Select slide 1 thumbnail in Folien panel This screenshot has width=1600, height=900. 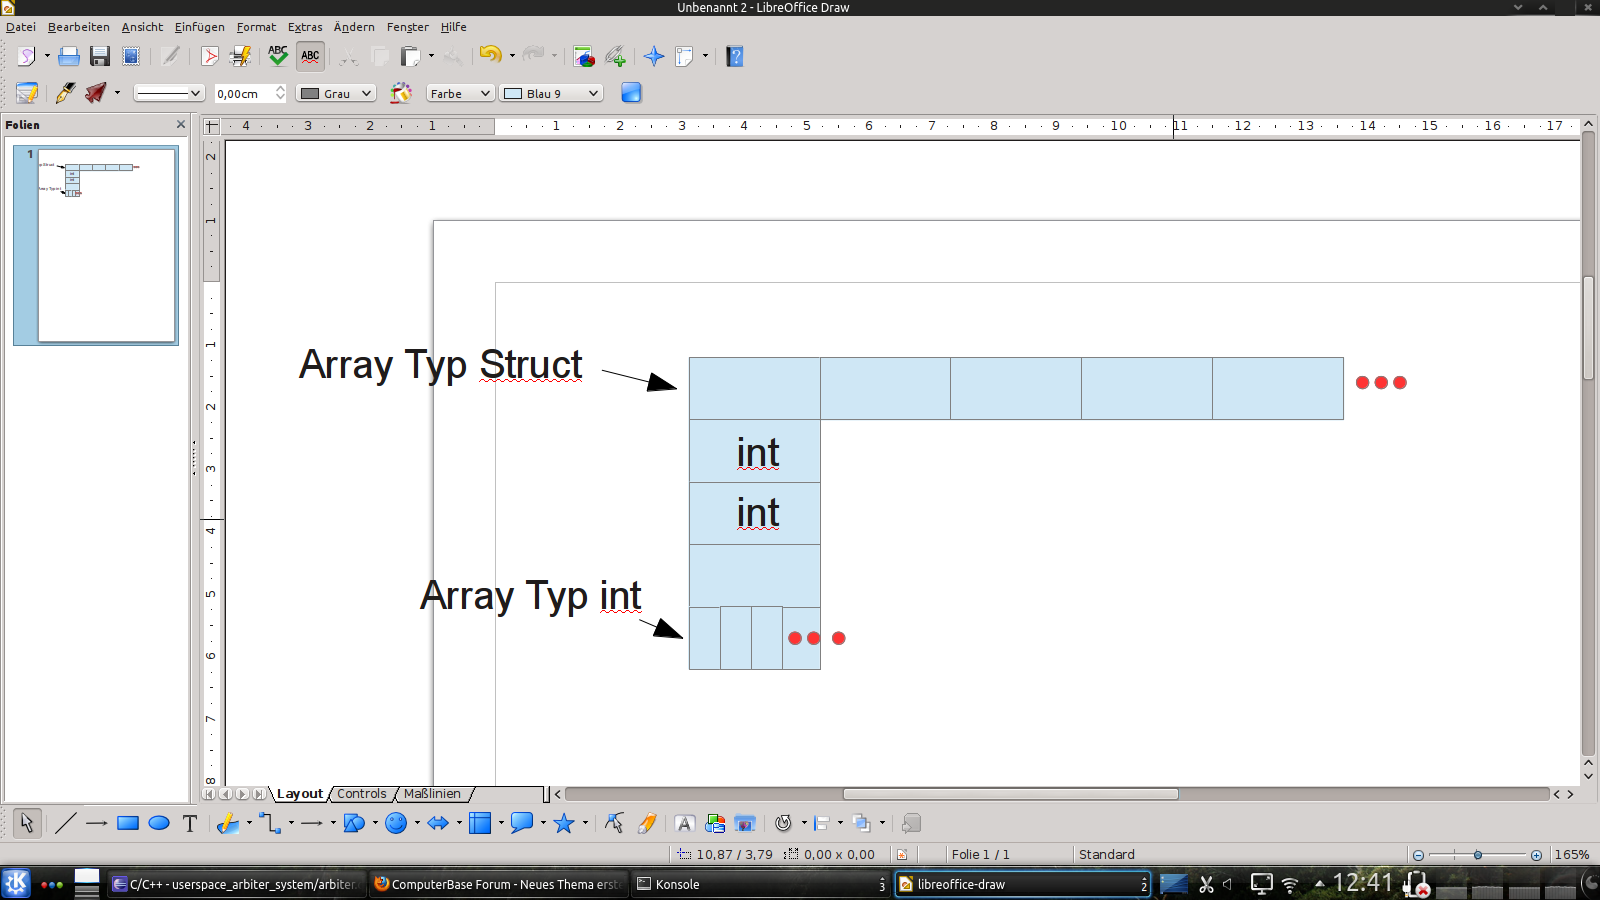[96, 245]
